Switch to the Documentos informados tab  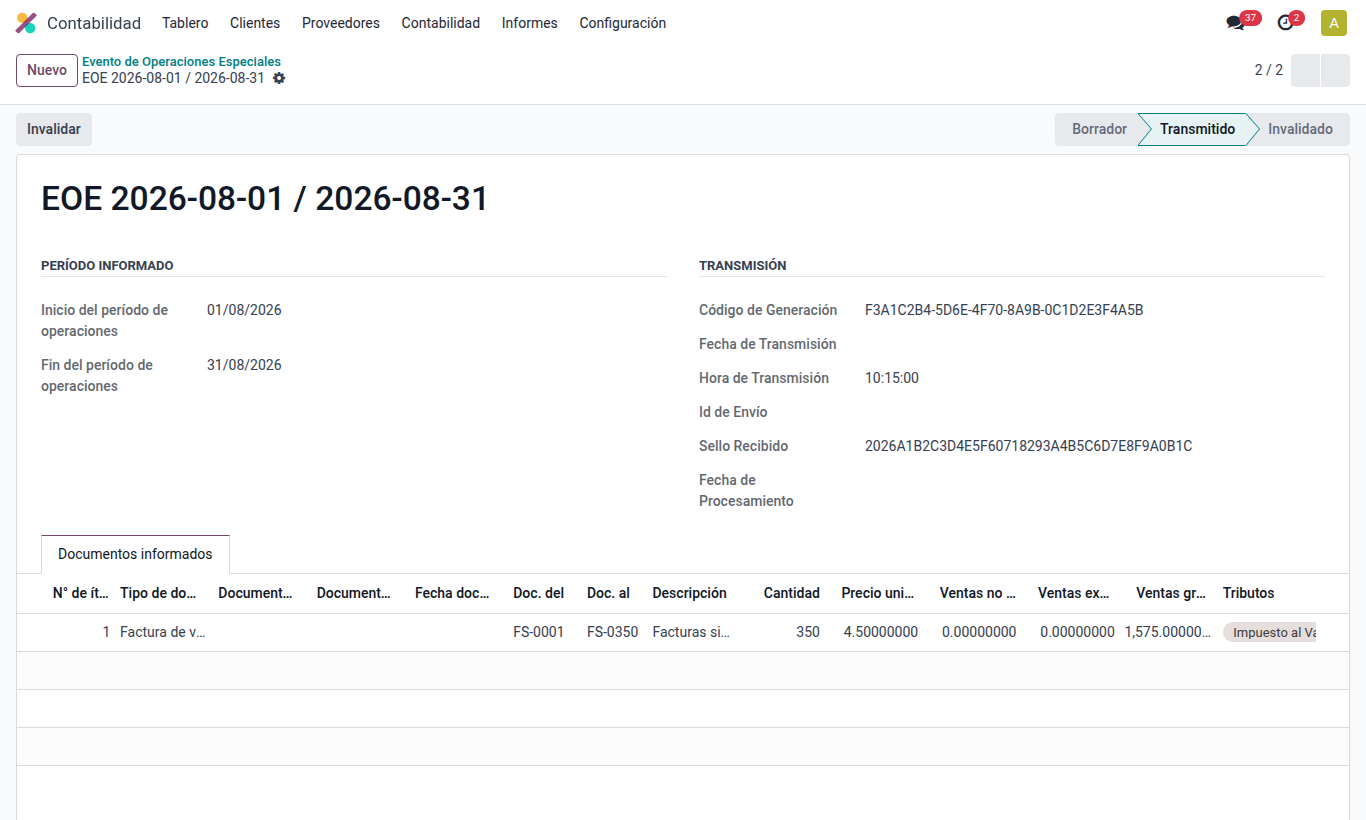135,554
